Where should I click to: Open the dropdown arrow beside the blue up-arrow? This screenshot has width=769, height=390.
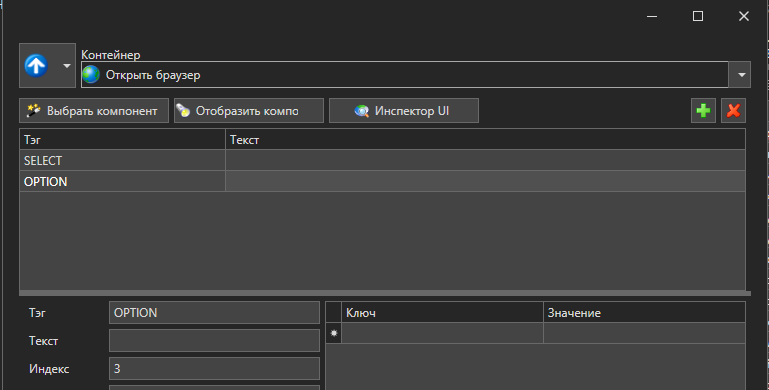(x=67, y=66)
